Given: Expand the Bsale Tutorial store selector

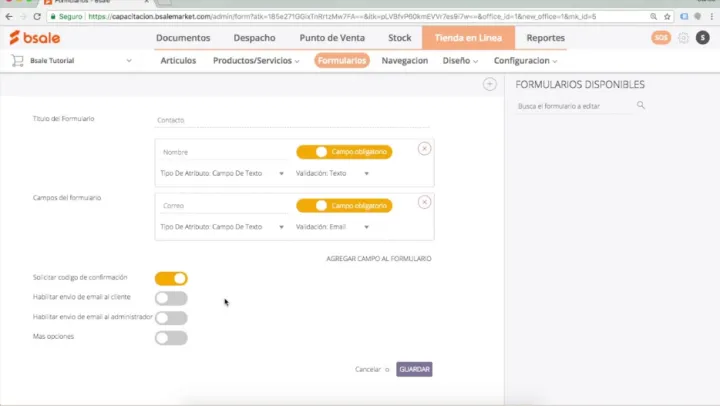Looking at the screenshot, I should [x=129, y=61].
